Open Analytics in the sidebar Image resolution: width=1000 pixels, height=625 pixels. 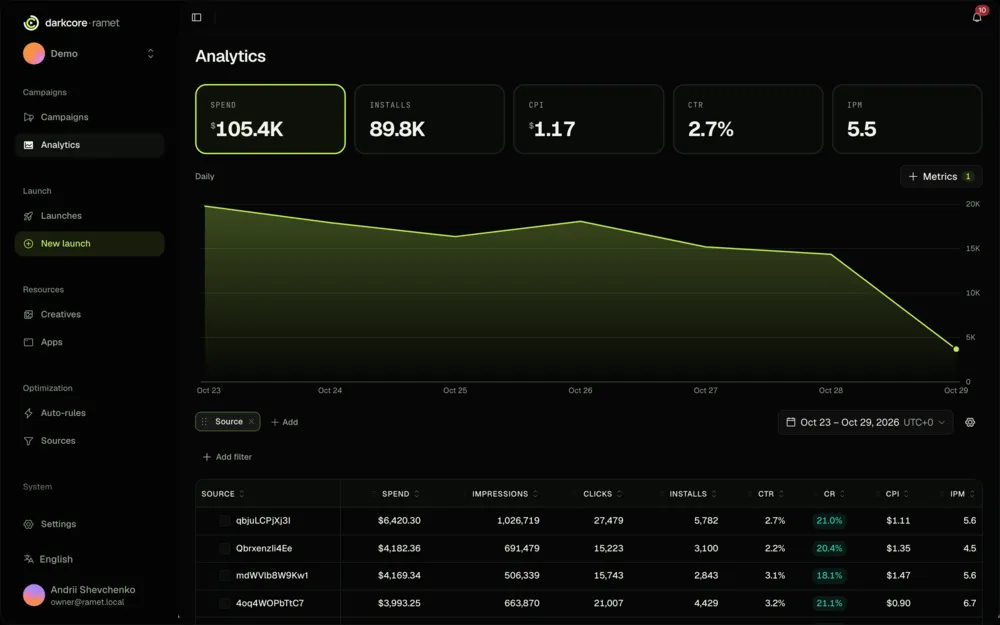point(89,145)
